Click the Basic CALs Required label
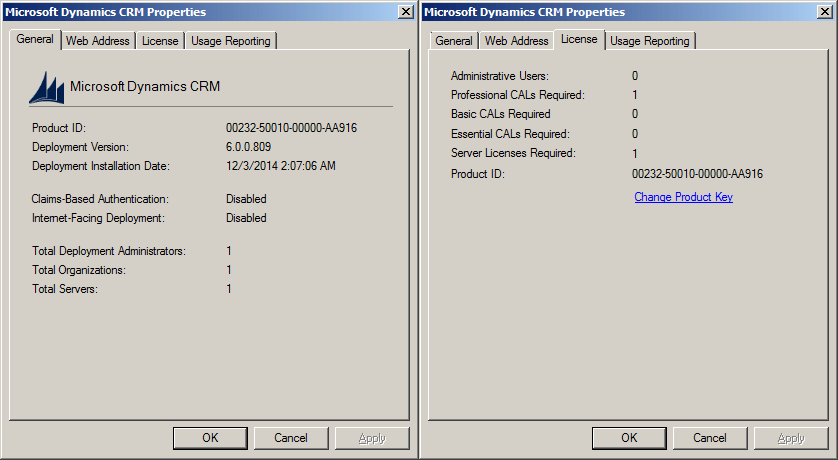Screen dimensions: 838x460 pos(501,114)
